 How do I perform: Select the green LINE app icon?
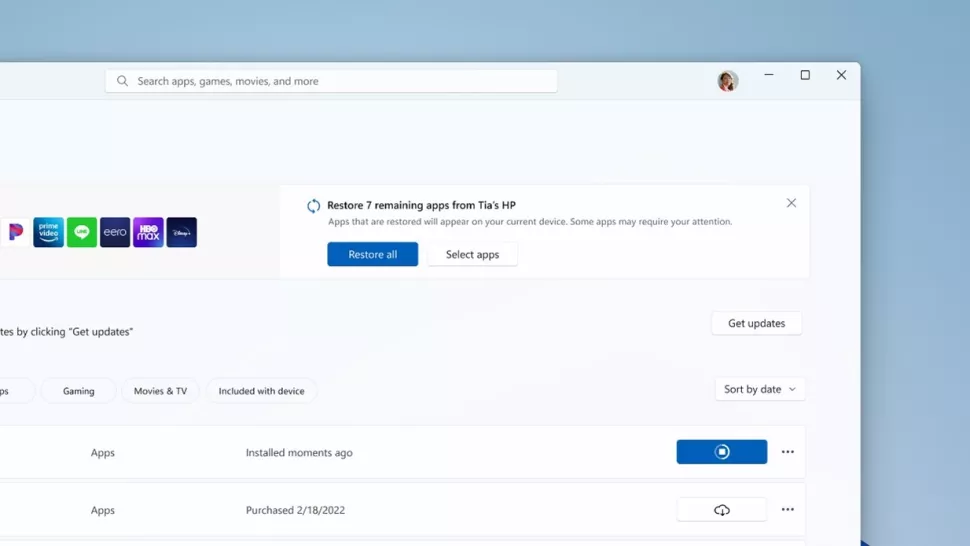82,232
